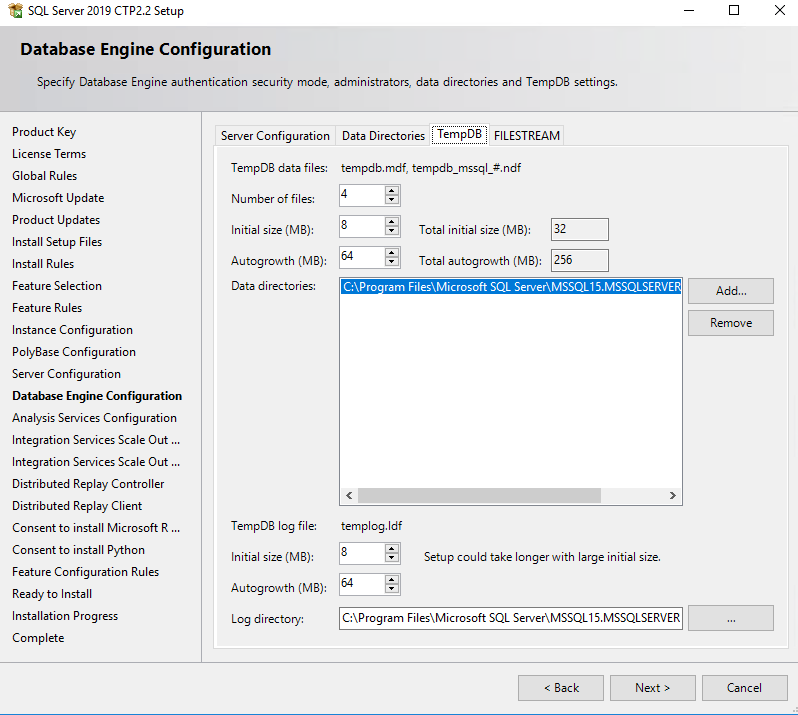Click the data files Initial size field
Screen dimensions: 798x715
(362, 226)
